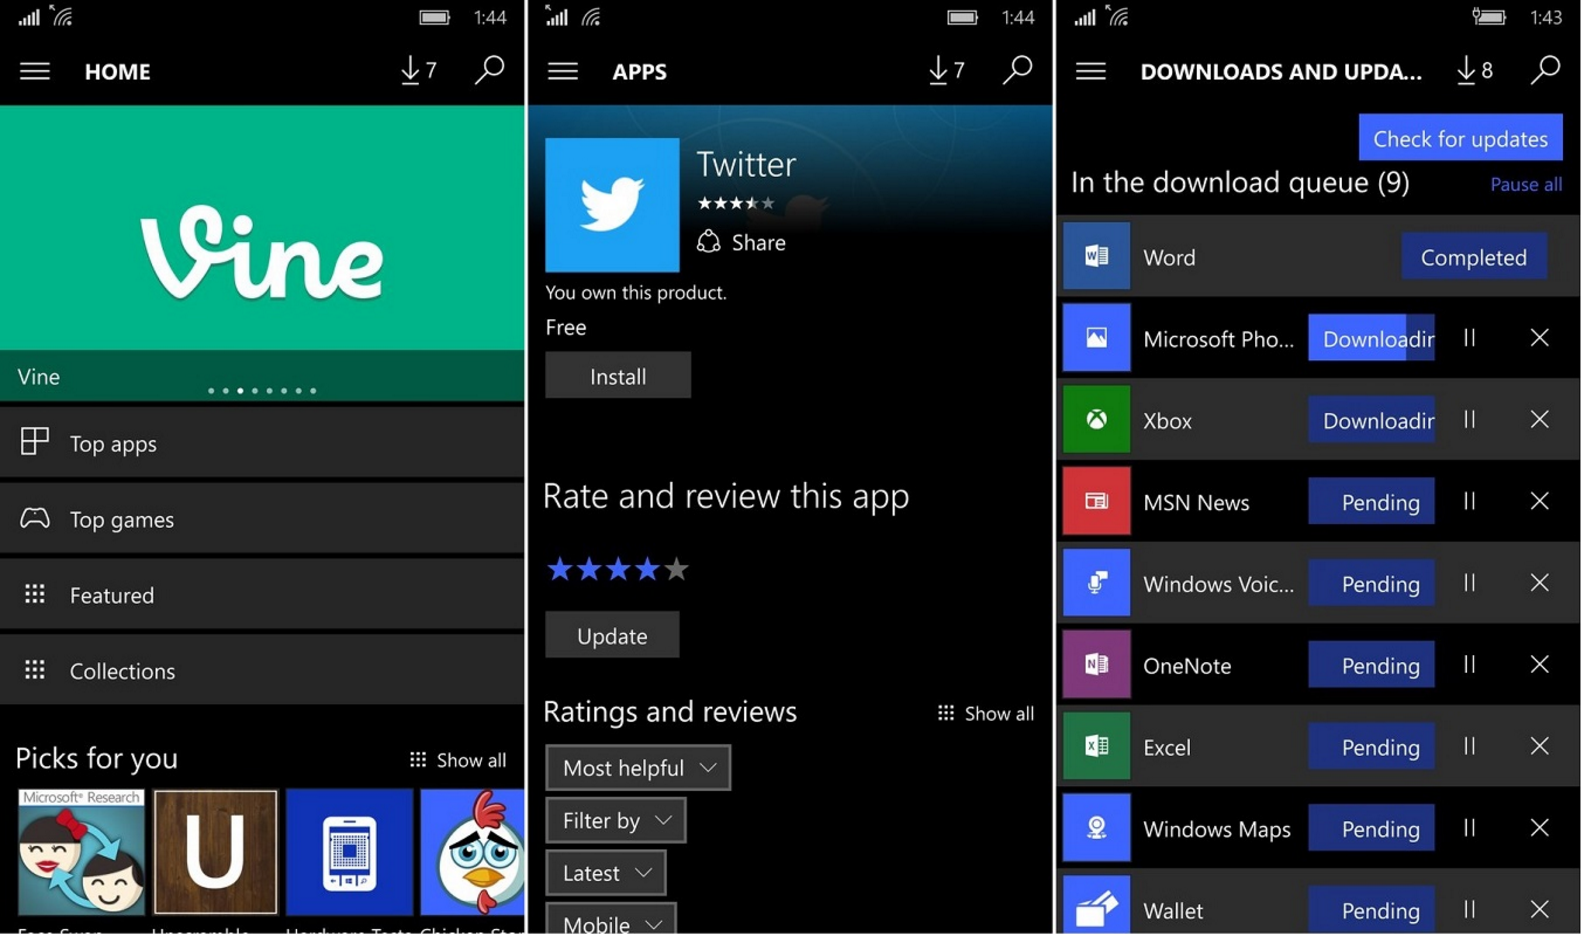
Task: Pause the Microsoft Photos download
Action: (1469, 338)
